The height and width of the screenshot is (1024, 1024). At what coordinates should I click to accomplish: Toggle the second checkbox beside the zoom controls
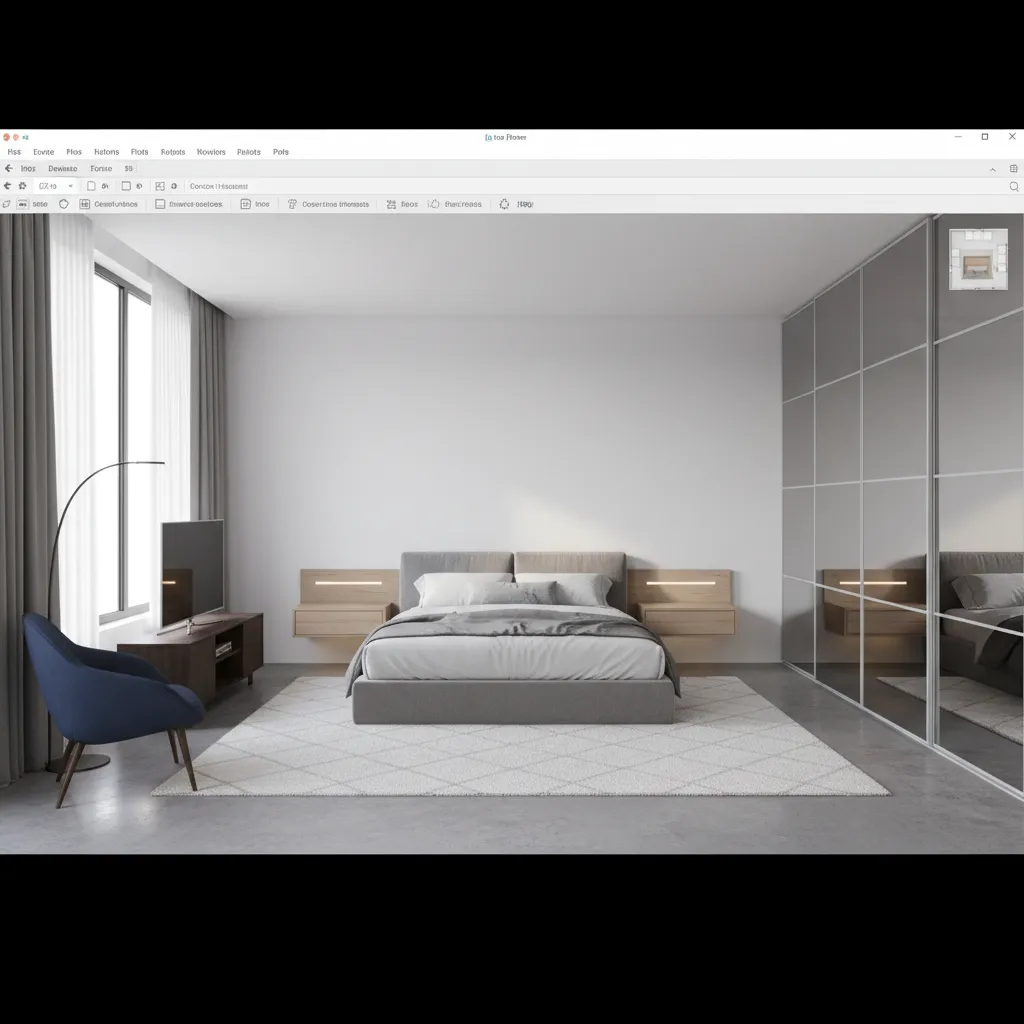pos(125,186)
